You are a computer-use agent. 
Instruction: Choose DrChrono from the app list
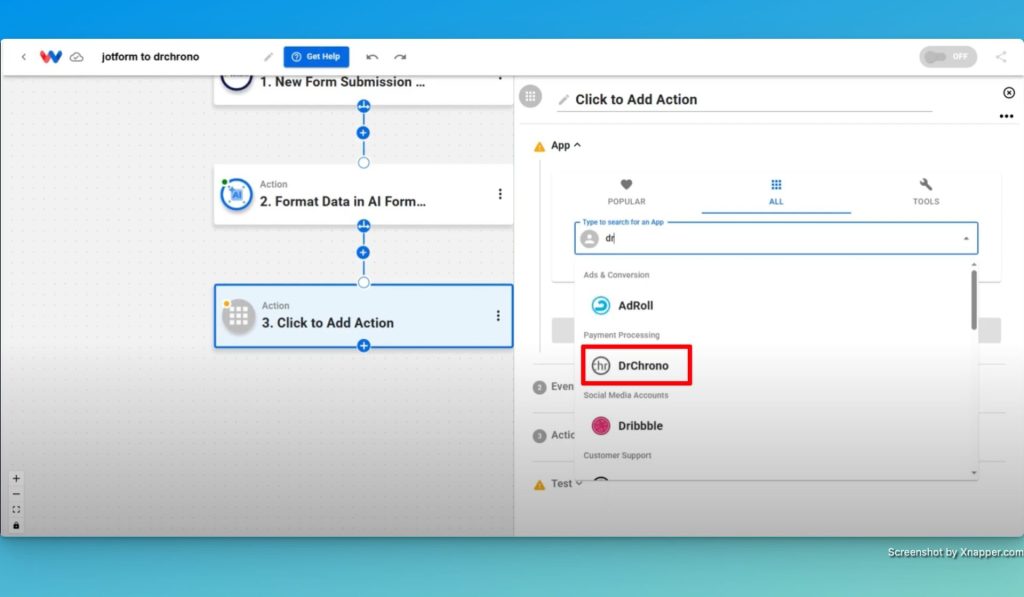774,365
